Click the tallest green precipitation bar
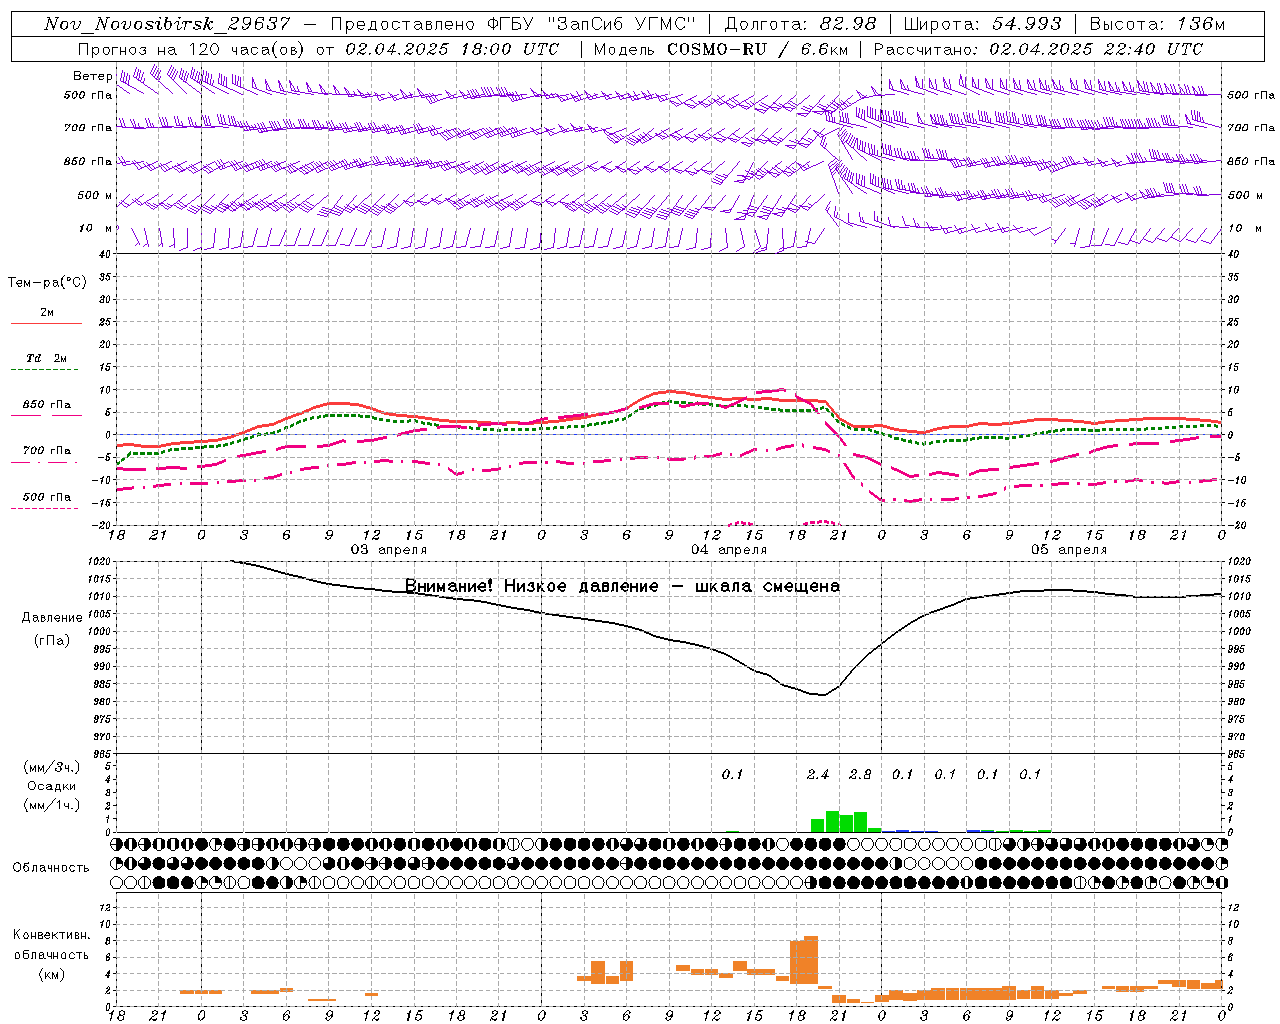This screenshot has height=1024, width=1280. click(x=832, y=821)
